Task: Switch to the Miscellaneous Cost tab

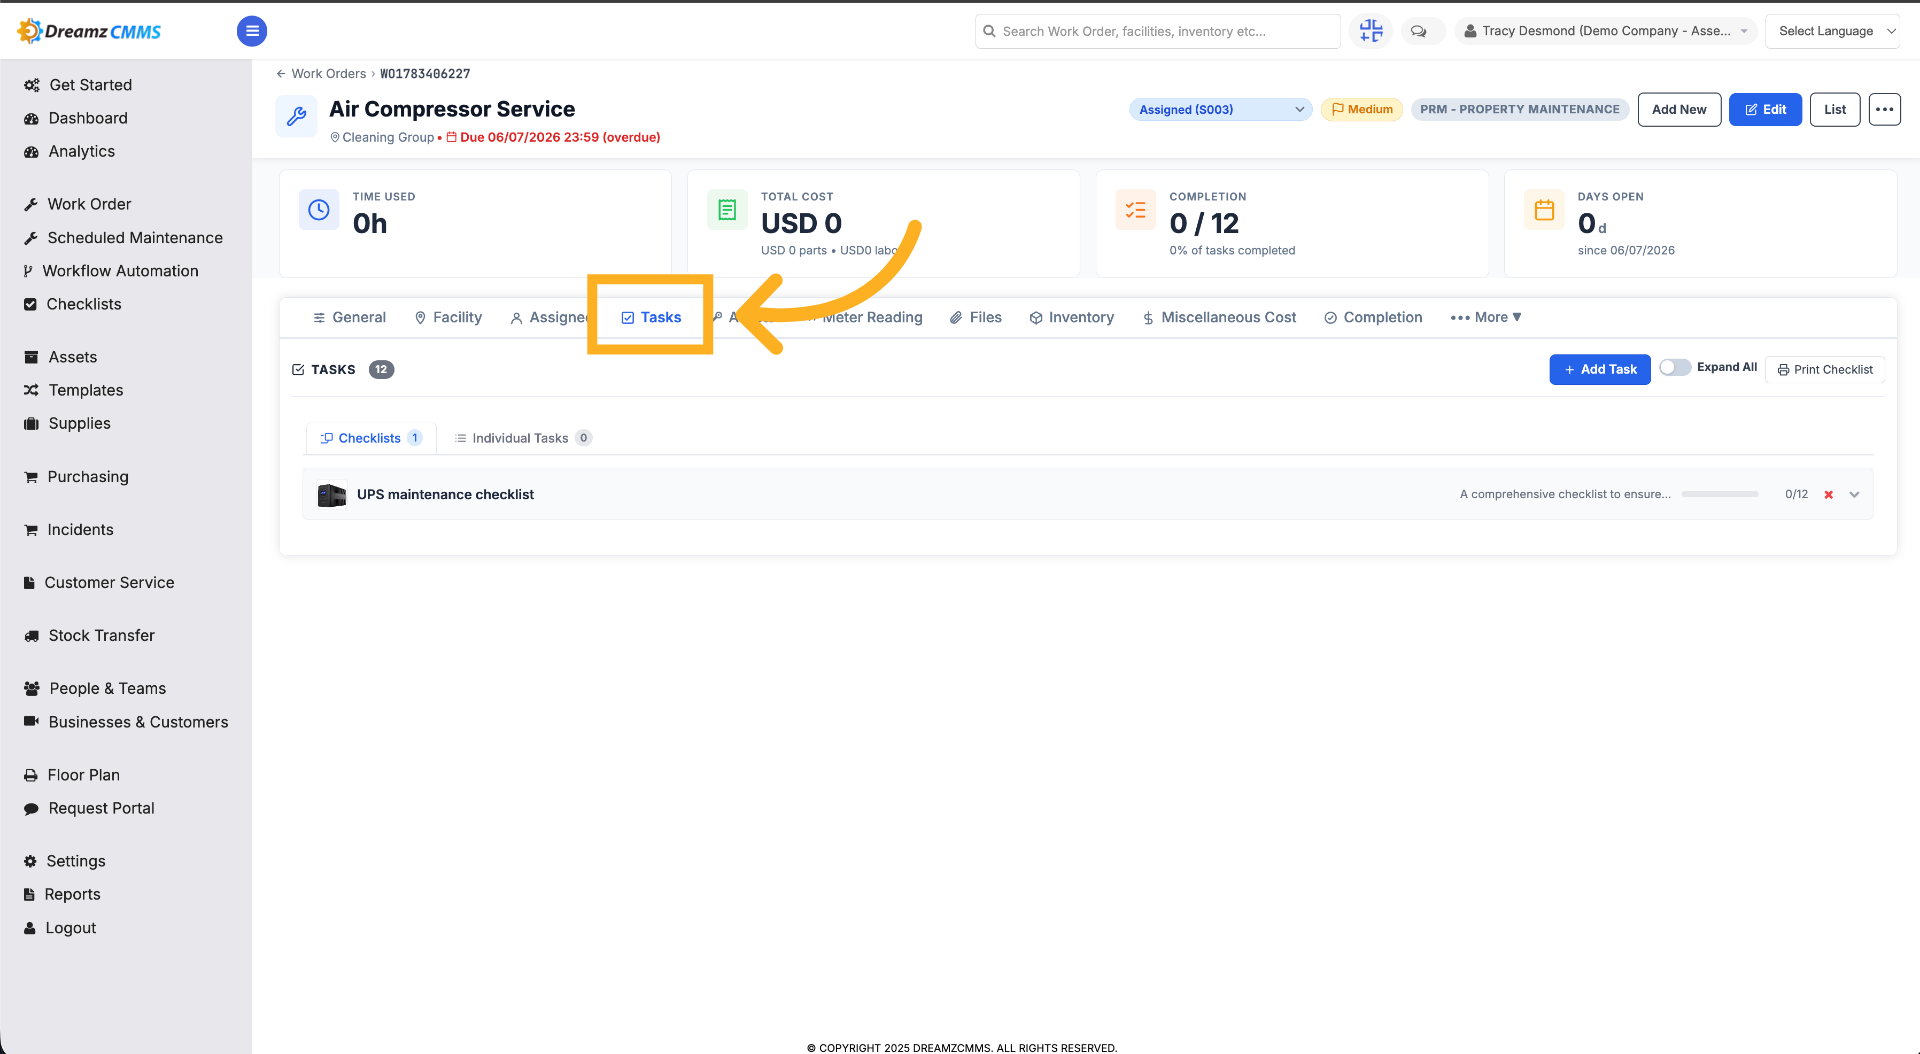Action: tap(1219, 317)
